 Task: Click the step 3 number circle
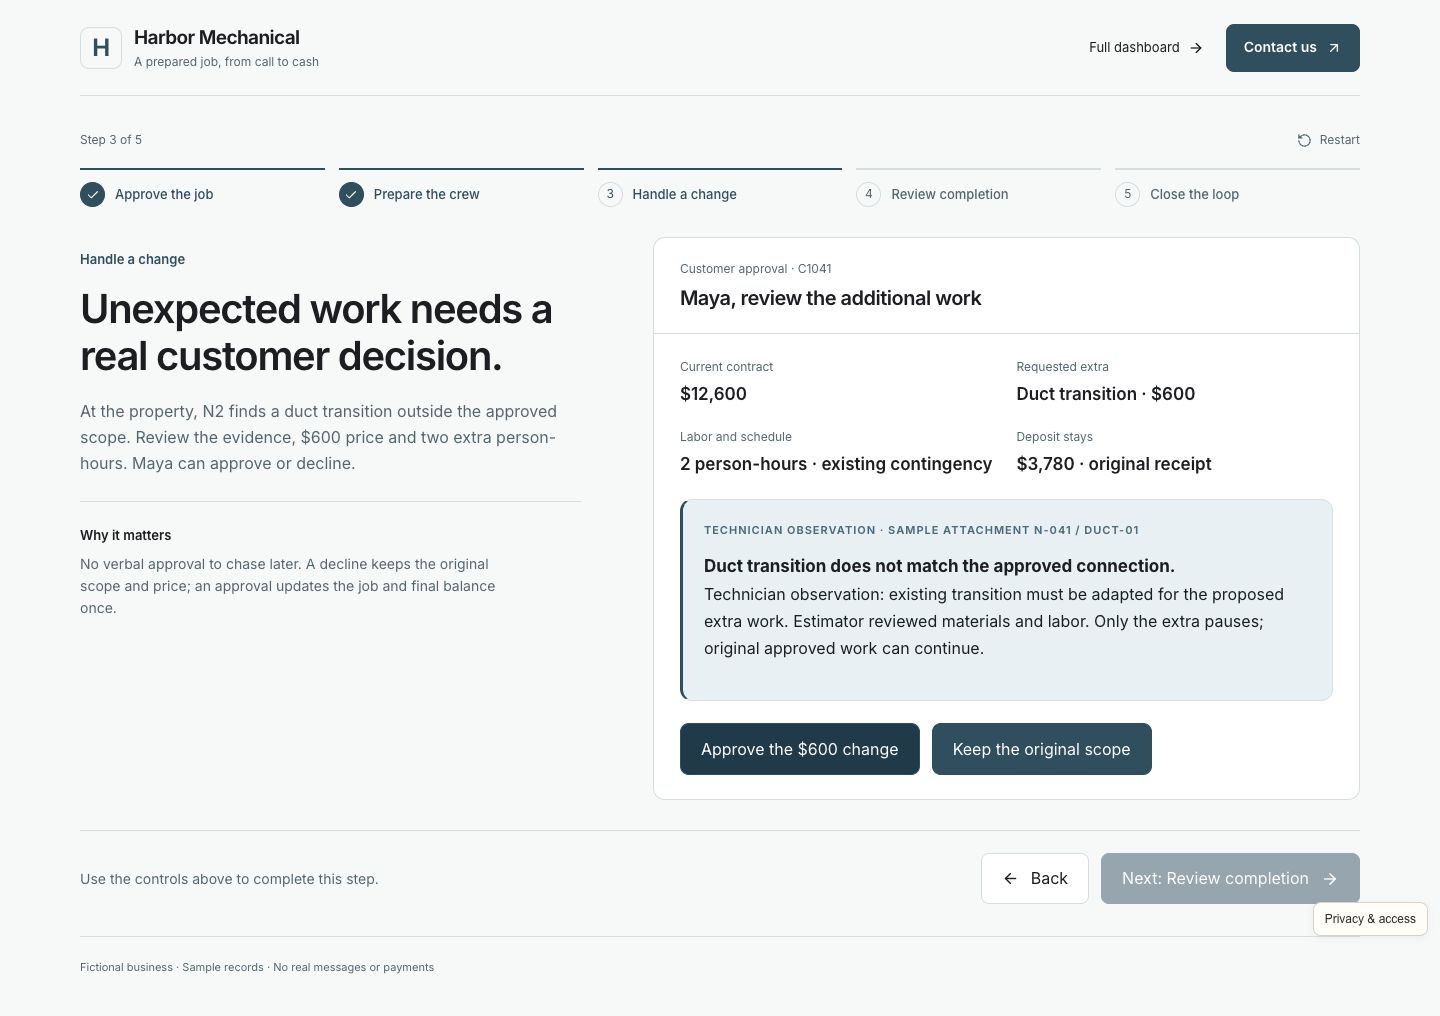[610, 194]
